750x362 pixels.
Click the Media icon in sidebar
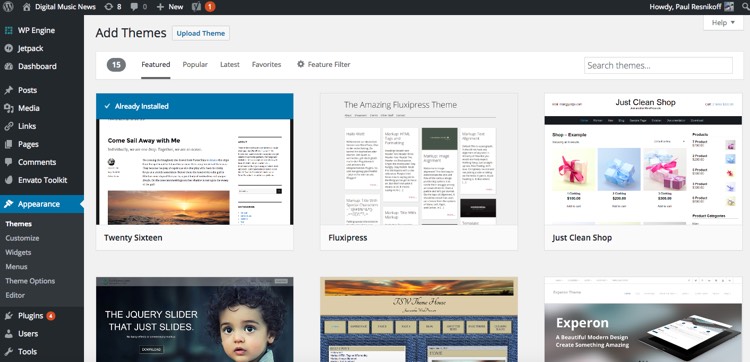click(8, 109)
